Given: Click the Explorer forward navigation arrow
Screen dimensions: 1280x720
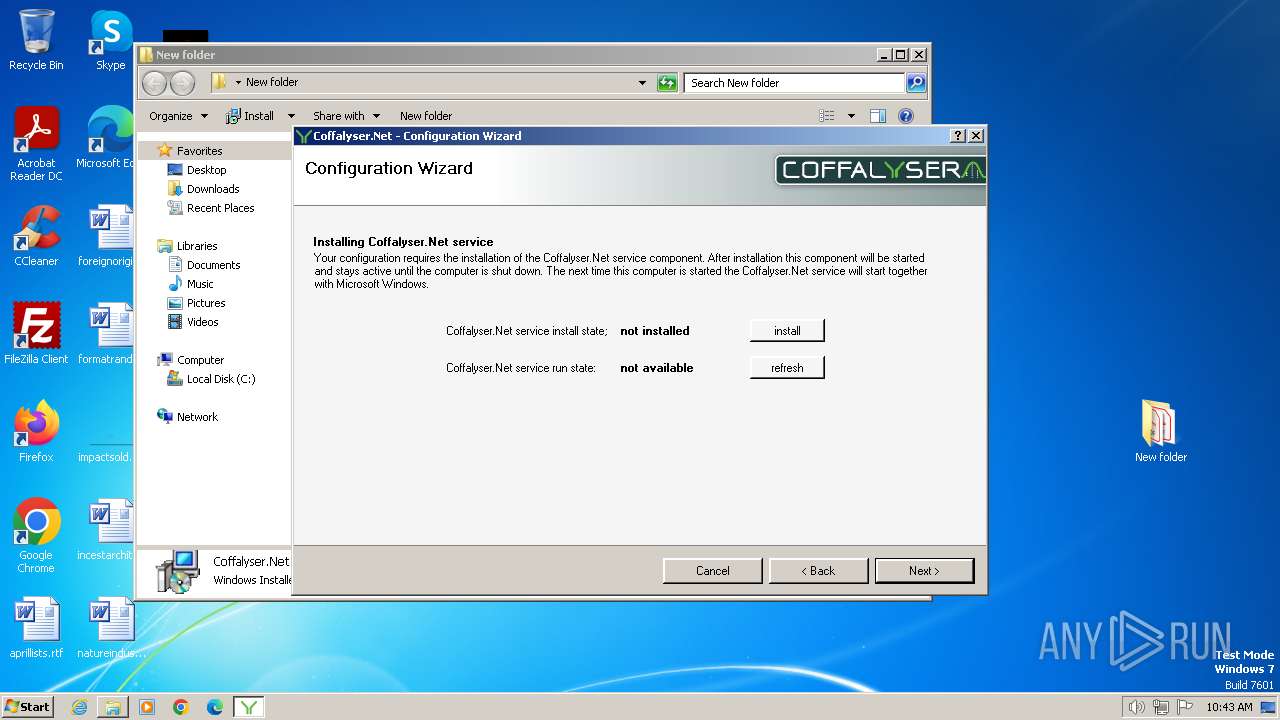Looking at the screenshot, I should point(182,83).
